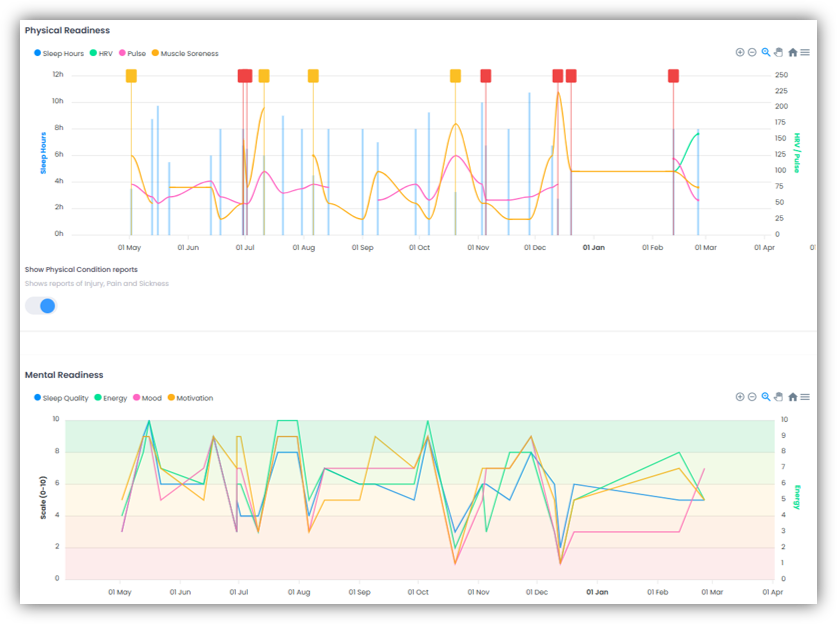Image resolution: width=837 pixels, height=624 pixels.
Task: Click the Pulse legend color dot
Action: pyautogui.click(x=123, y=53)
